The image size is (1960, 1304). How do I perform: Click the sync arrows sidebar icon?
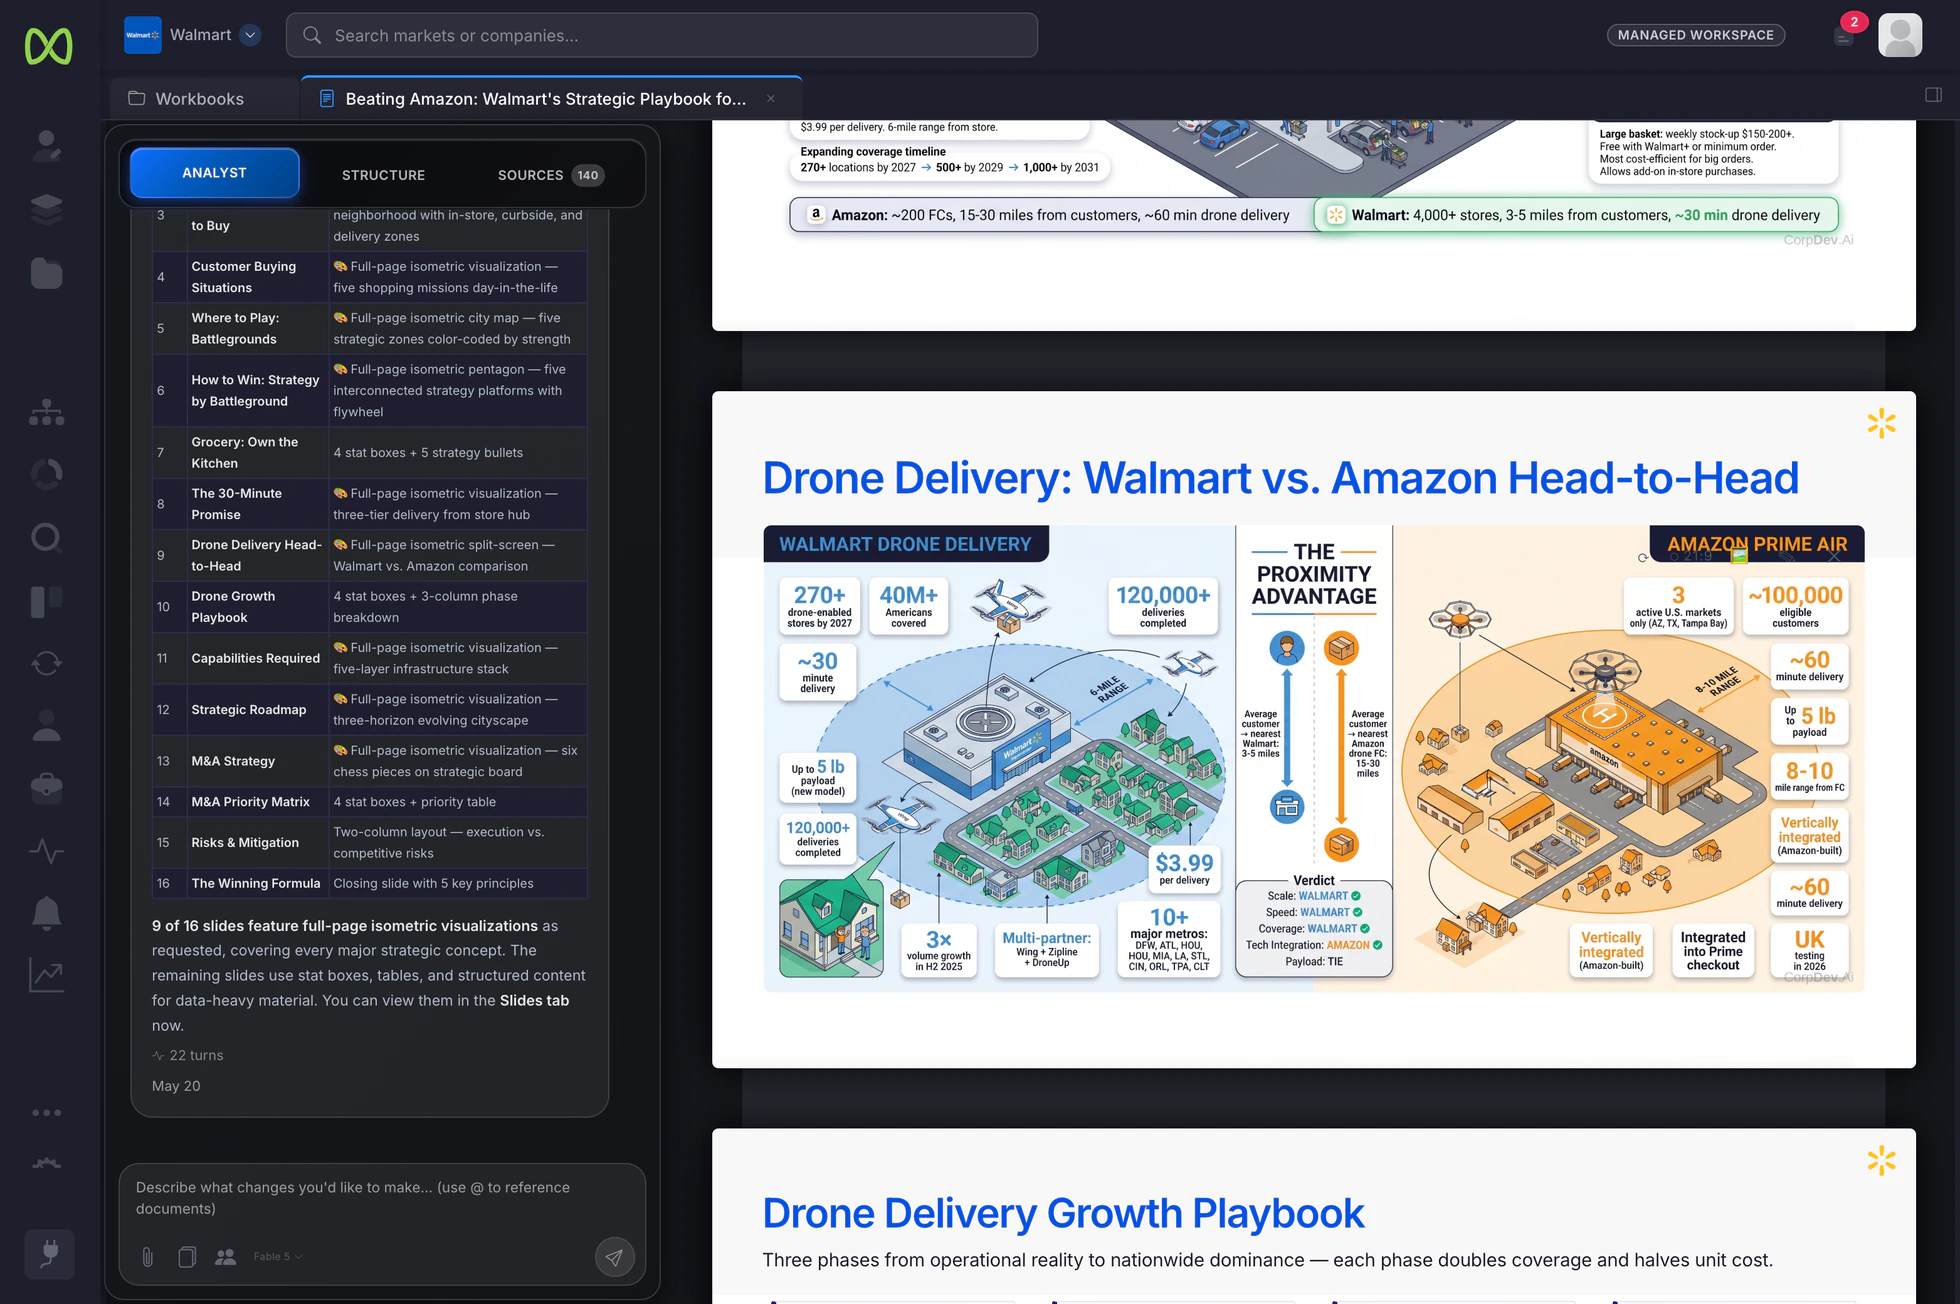[x=46, y=663]
